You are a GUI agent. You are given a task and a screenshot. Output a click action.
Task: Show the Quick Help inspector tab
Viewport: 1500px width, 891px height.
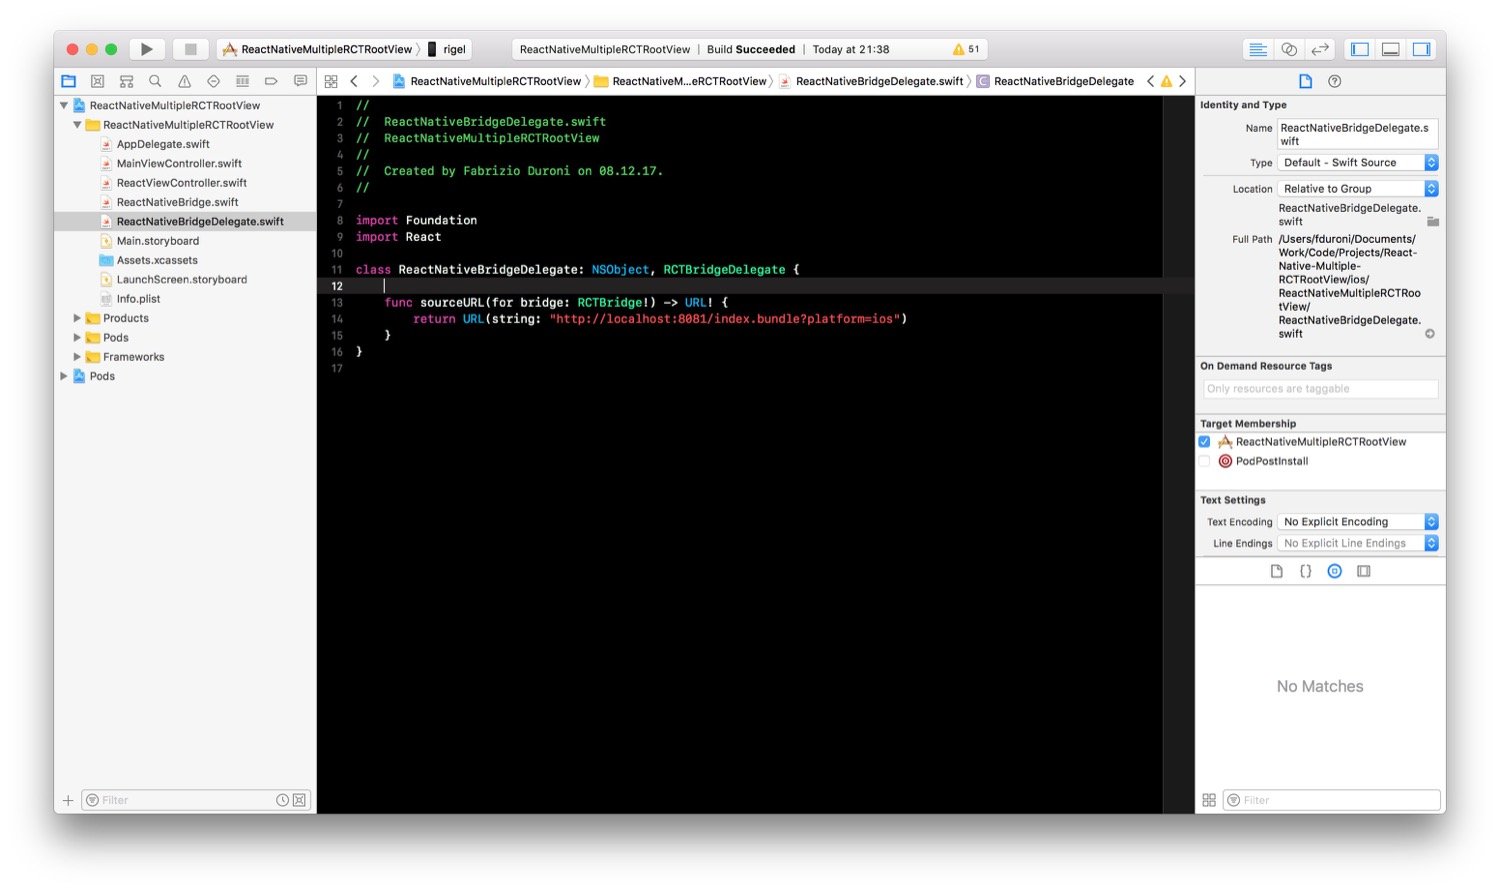pyautogui.click(x=1334, y=81)
